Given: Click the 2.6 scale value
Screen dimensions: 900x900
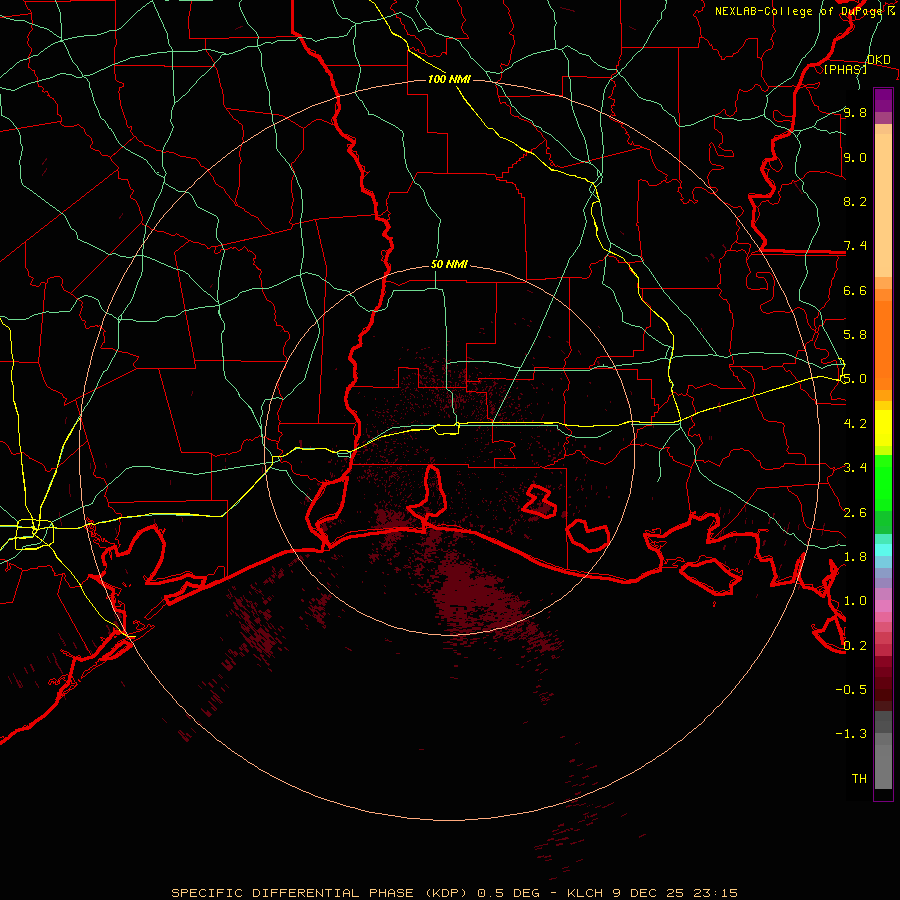Looking at the screenshot, I should (855, 513).
